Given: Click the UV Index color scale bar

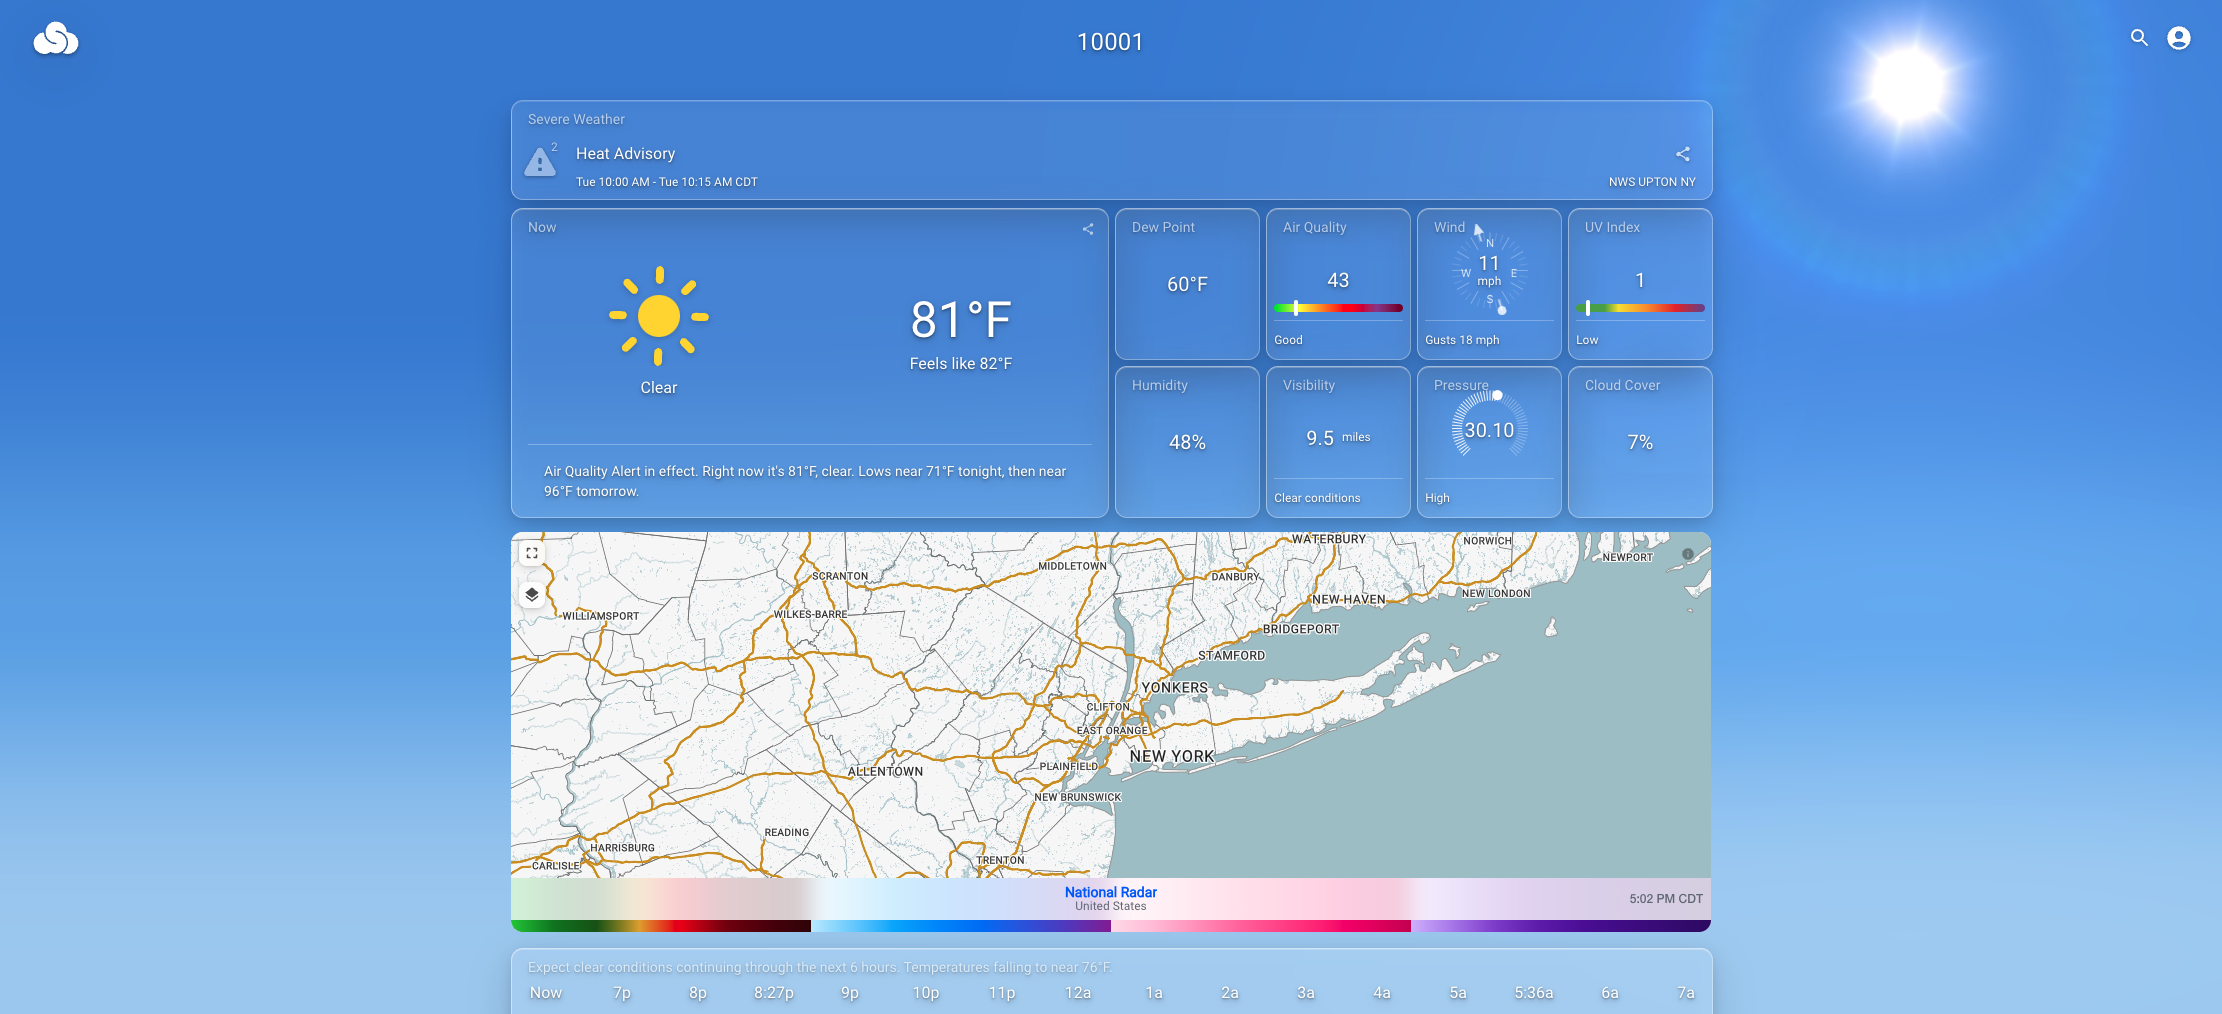Looking at the screenshot, I should pos(1640,308).
